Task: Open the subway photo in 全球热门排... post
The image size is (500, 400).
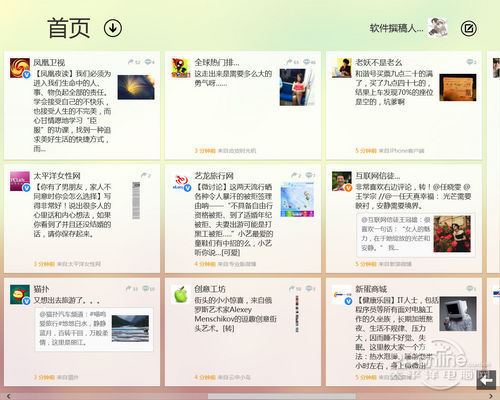Action: pyautogui.click(x=297, y=87)
